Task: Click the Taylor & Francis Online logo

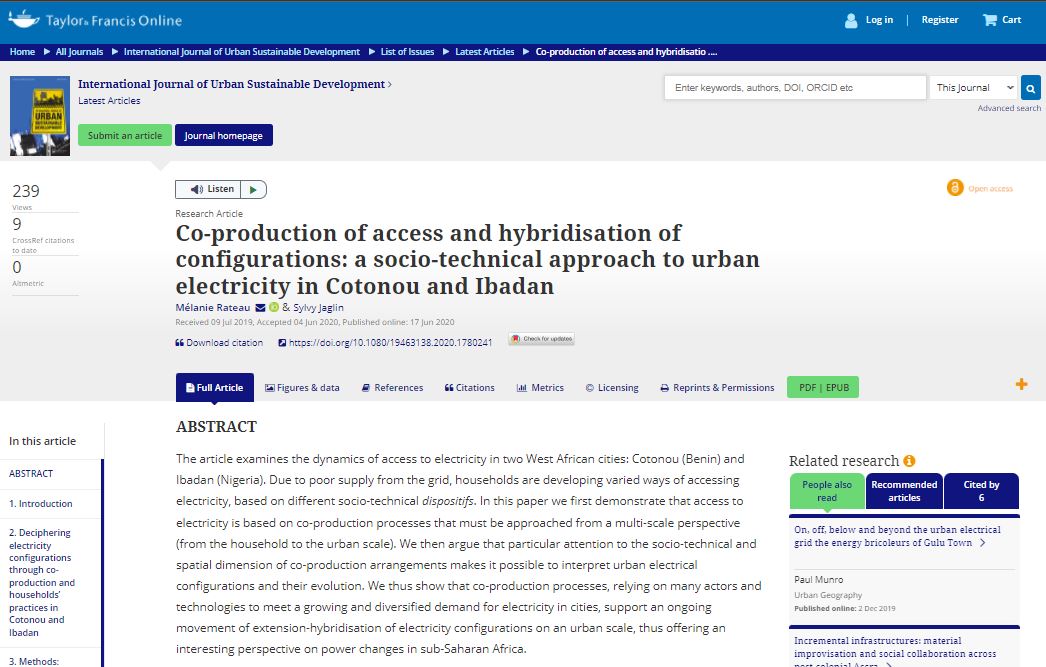Action: point(95,20)
